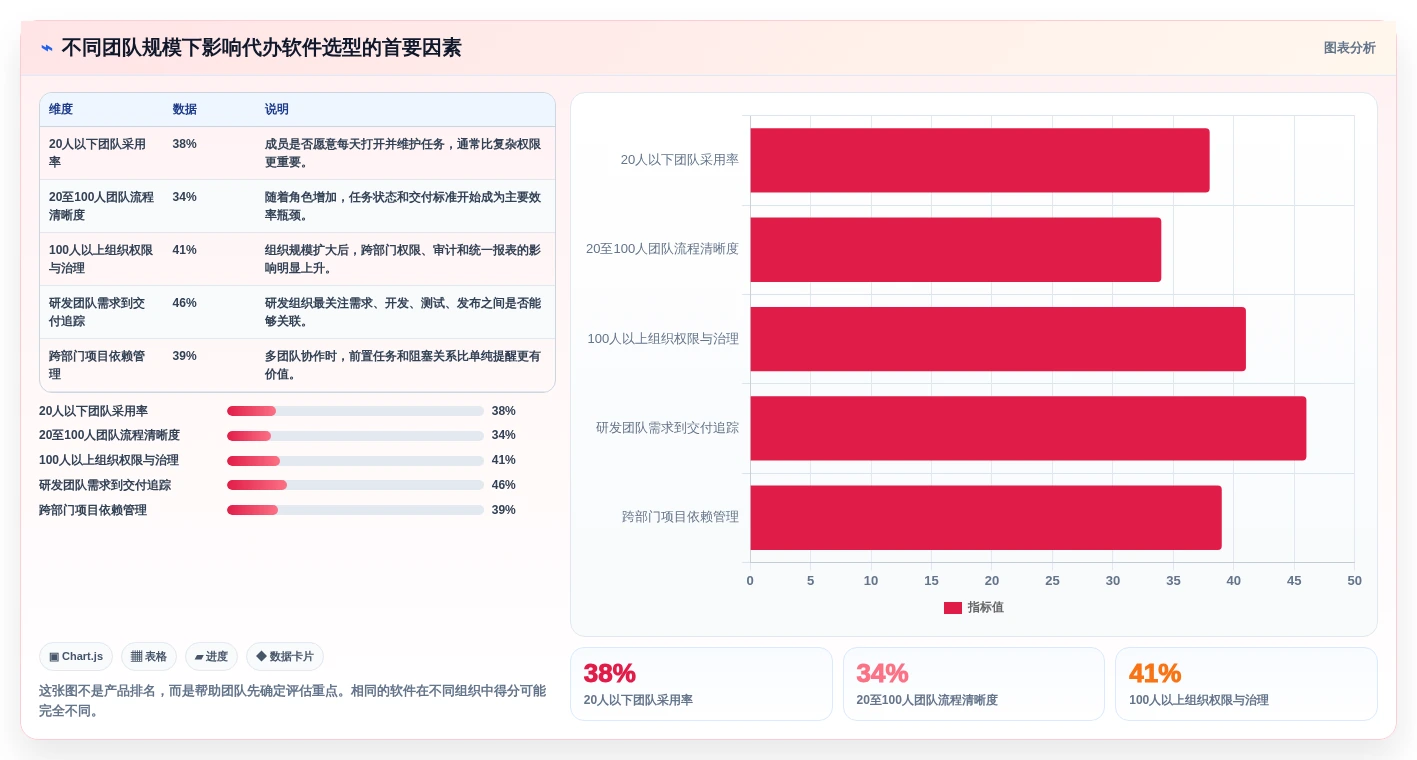This screenshot has width=1417, height=760.
Task: Click the chart bar for 研发团队需求到交付追踪
Action: (x=1028, y=428)
